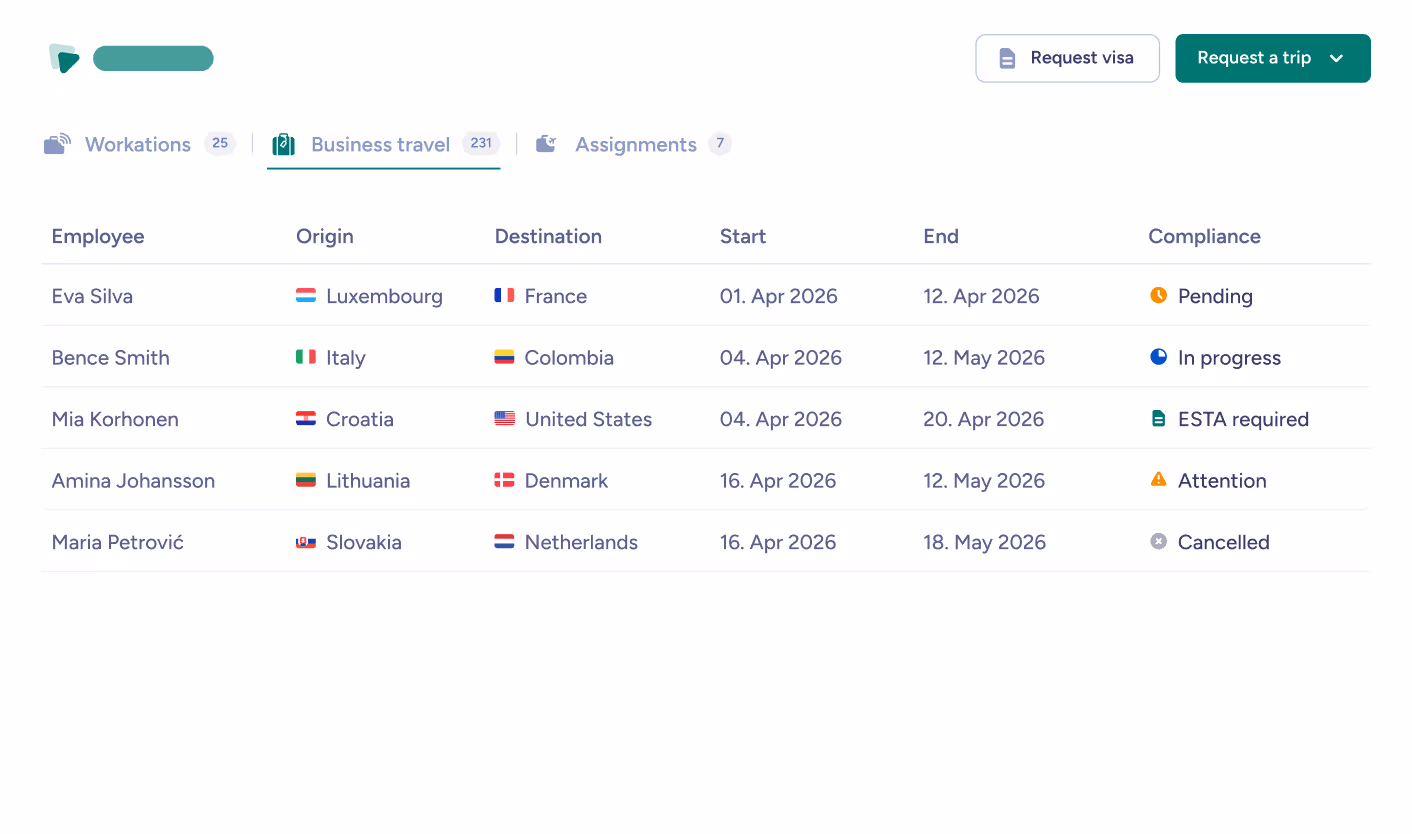This screenshot has height=834, width=1412.
Task: Click the grey Cancelled cross icon
Action: click(1158, 541)
